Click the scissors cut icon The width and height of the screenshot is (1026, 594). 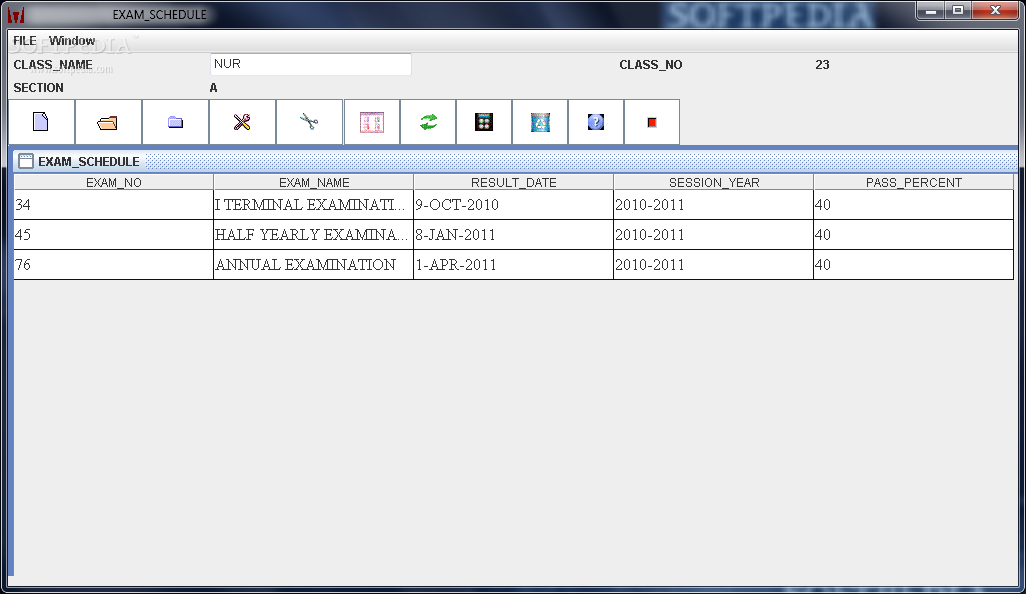[310, 122]
